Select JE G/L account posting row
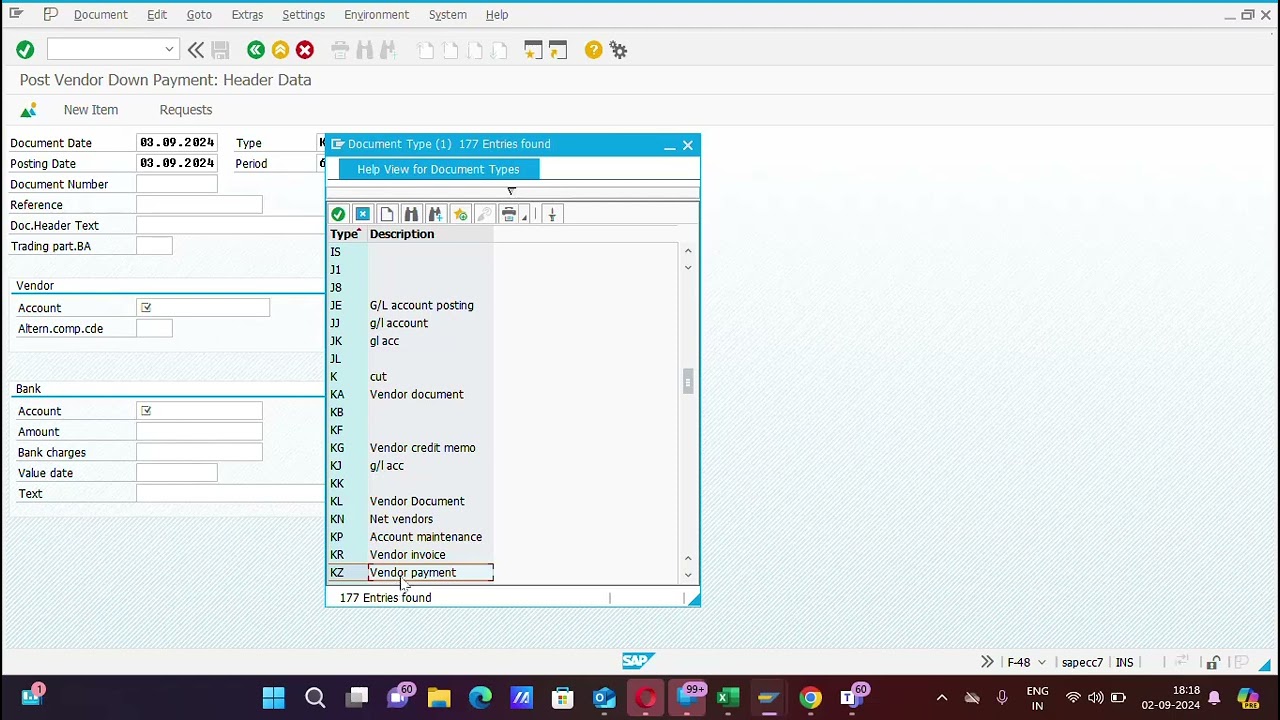Image resolution: width=1280 pixels, height=720 pixels. pyautogui.click(x=411, y=305)
